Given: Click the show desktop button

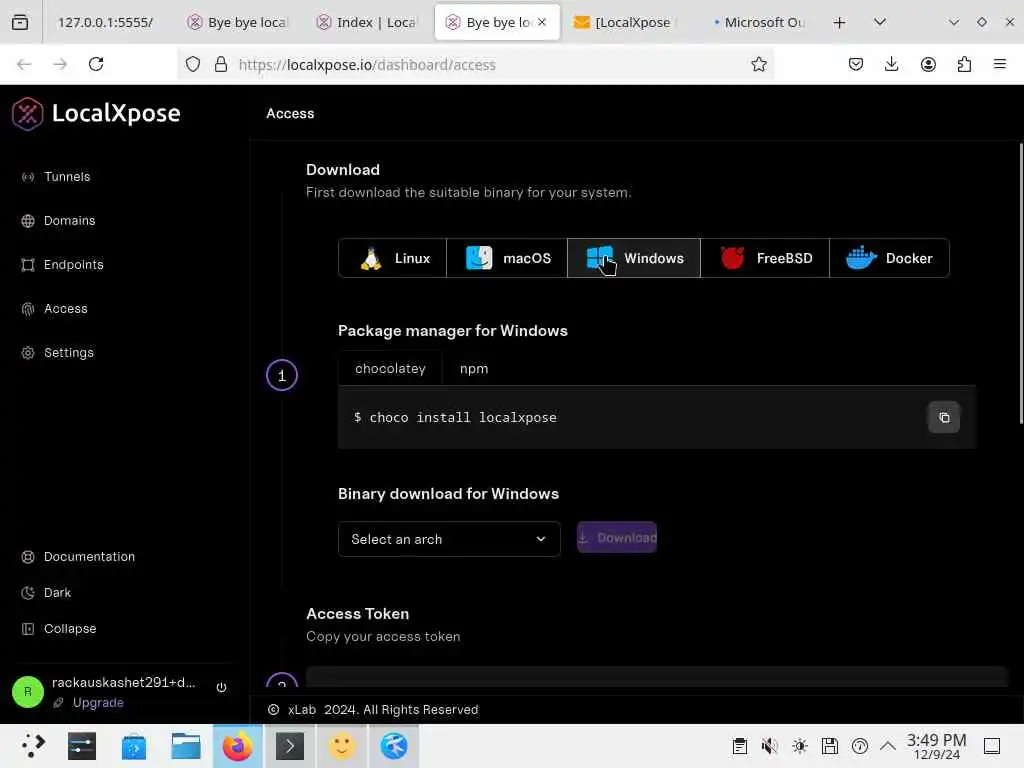Looking at the screenshot, I should (x=992, y=746).
